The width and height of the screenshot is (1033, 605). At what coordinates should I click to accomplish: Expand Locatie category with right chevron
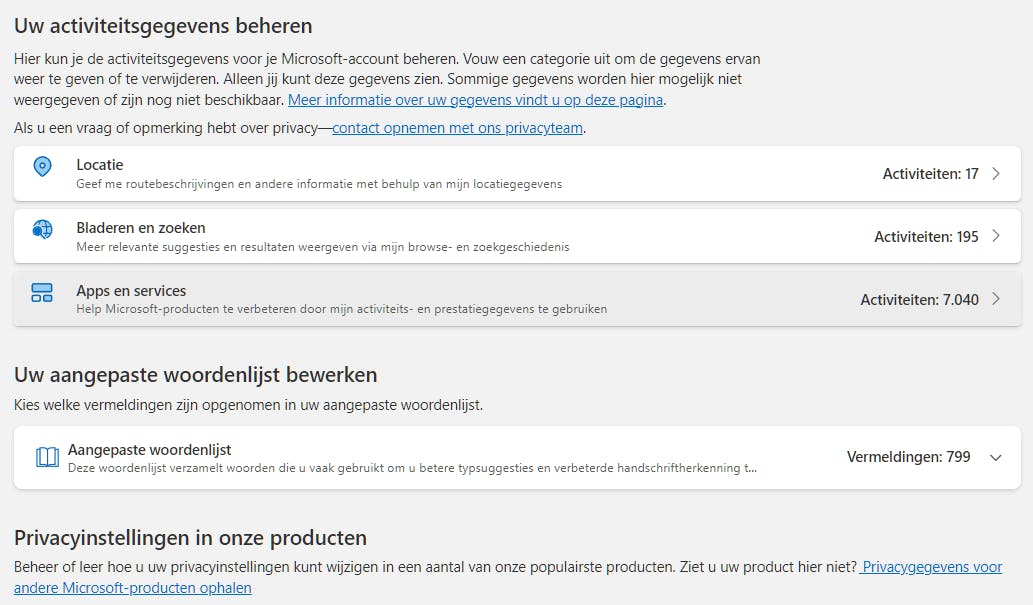995,174
